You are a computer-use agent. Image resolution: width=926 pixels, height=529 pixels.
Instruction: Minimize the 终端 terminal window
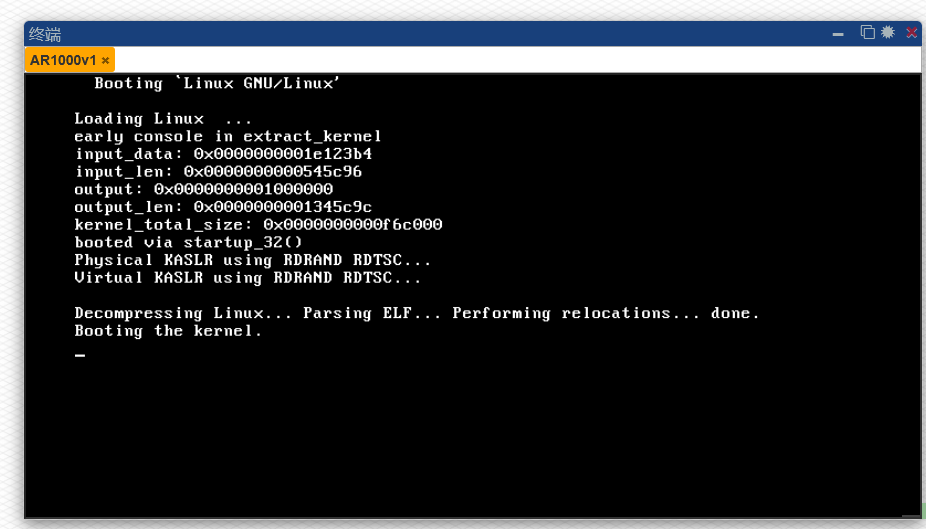pyautogui.click(x=838, y=34)
